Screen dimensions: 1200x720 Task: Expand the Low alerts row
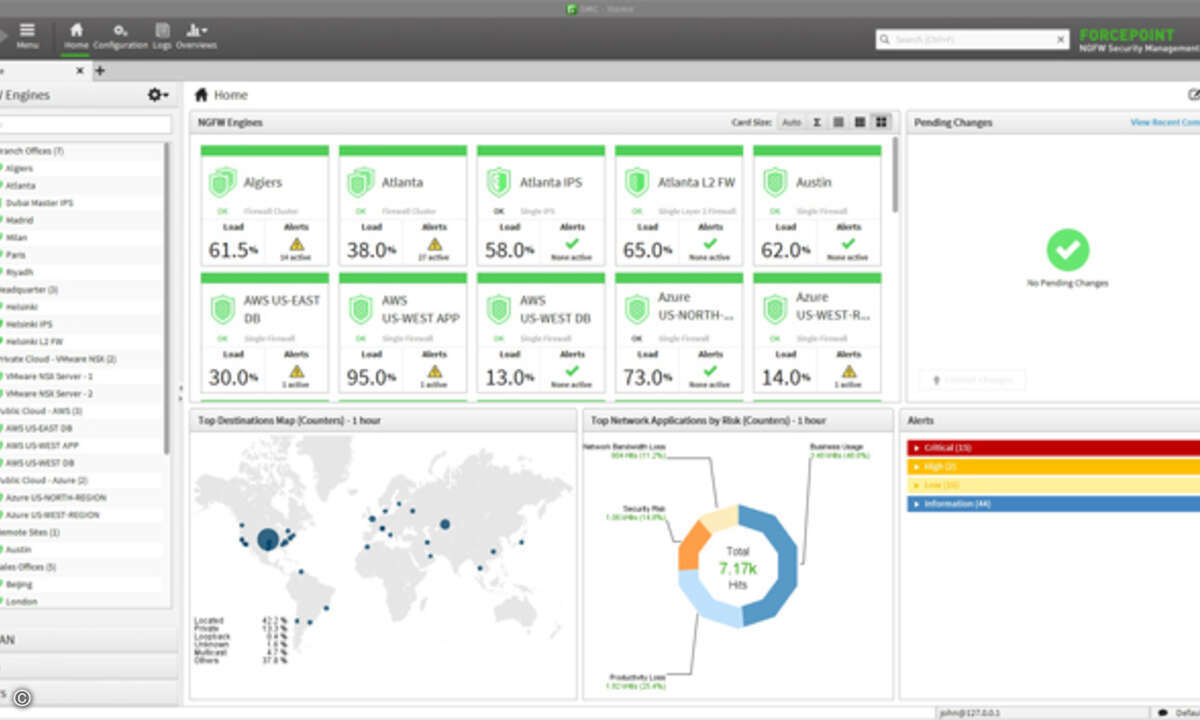click(1053, 485)
